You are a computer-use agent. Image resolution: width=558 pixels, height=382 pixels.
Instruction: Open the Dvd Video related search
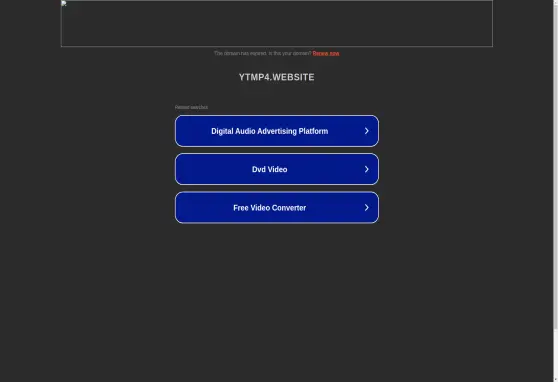[x=277, y=169]
